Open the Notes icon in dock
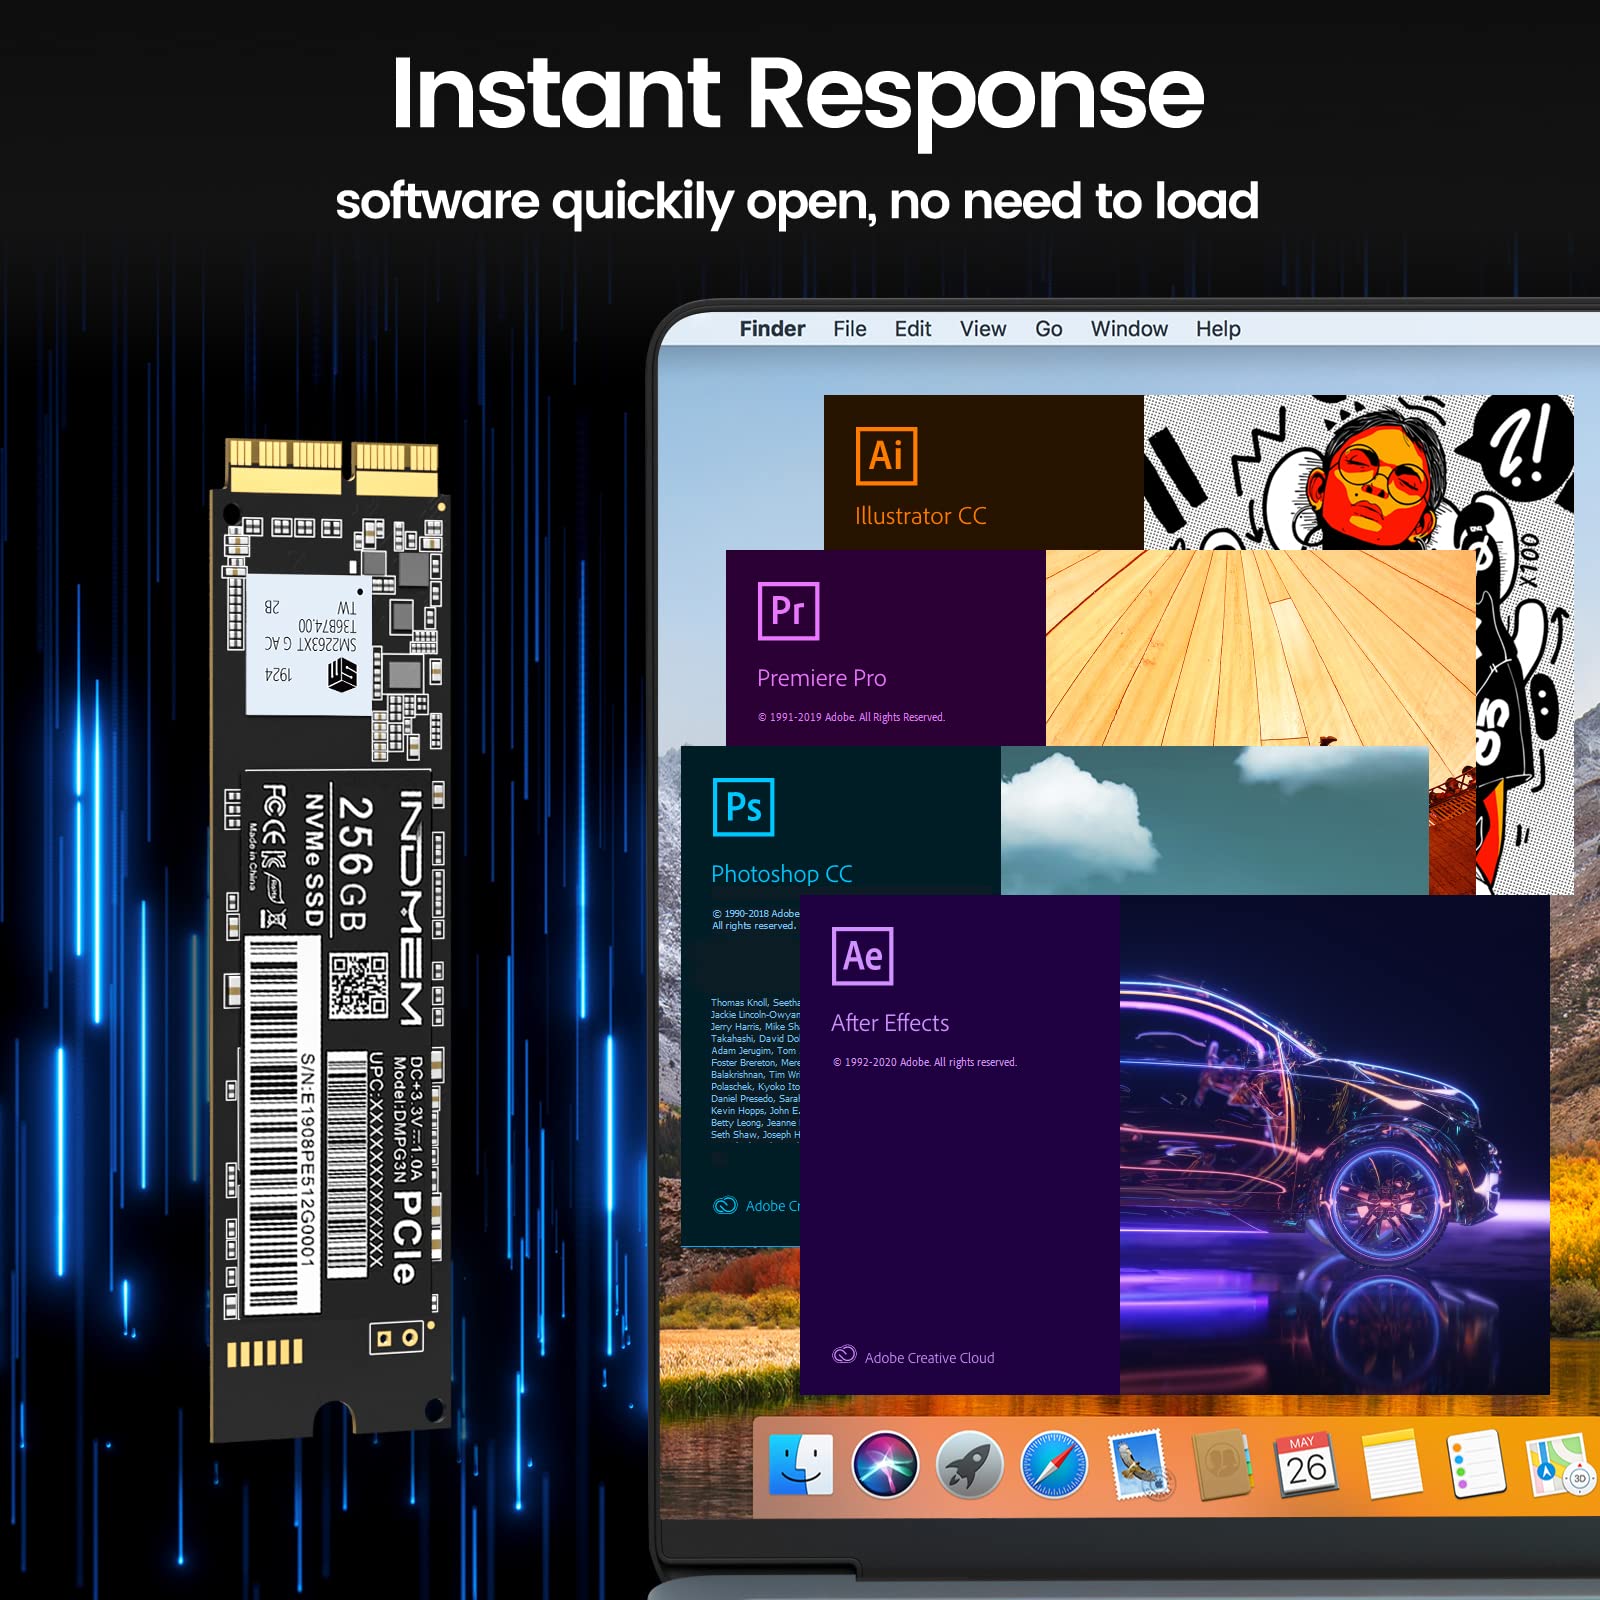 tap(1392, 1465)
